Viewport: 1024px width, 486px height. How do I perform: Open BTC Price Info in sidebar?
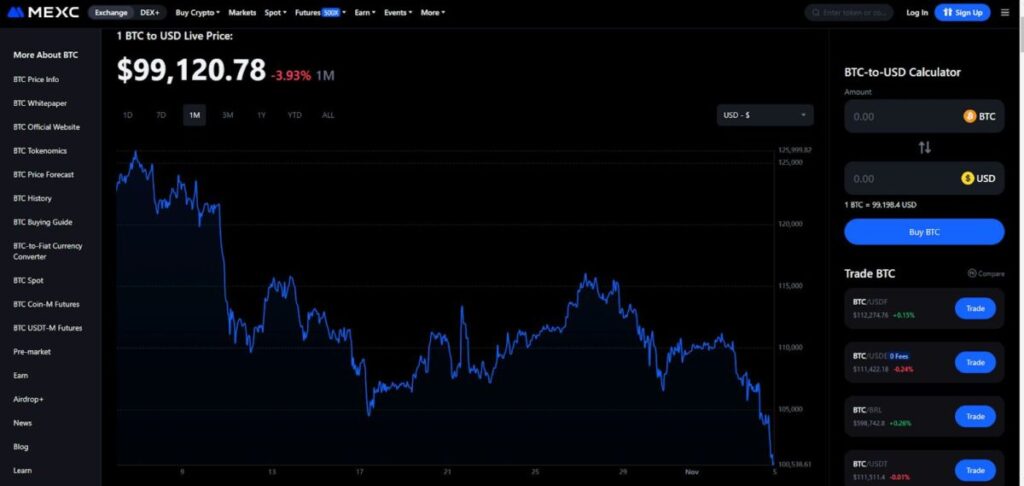pos(36,79)
